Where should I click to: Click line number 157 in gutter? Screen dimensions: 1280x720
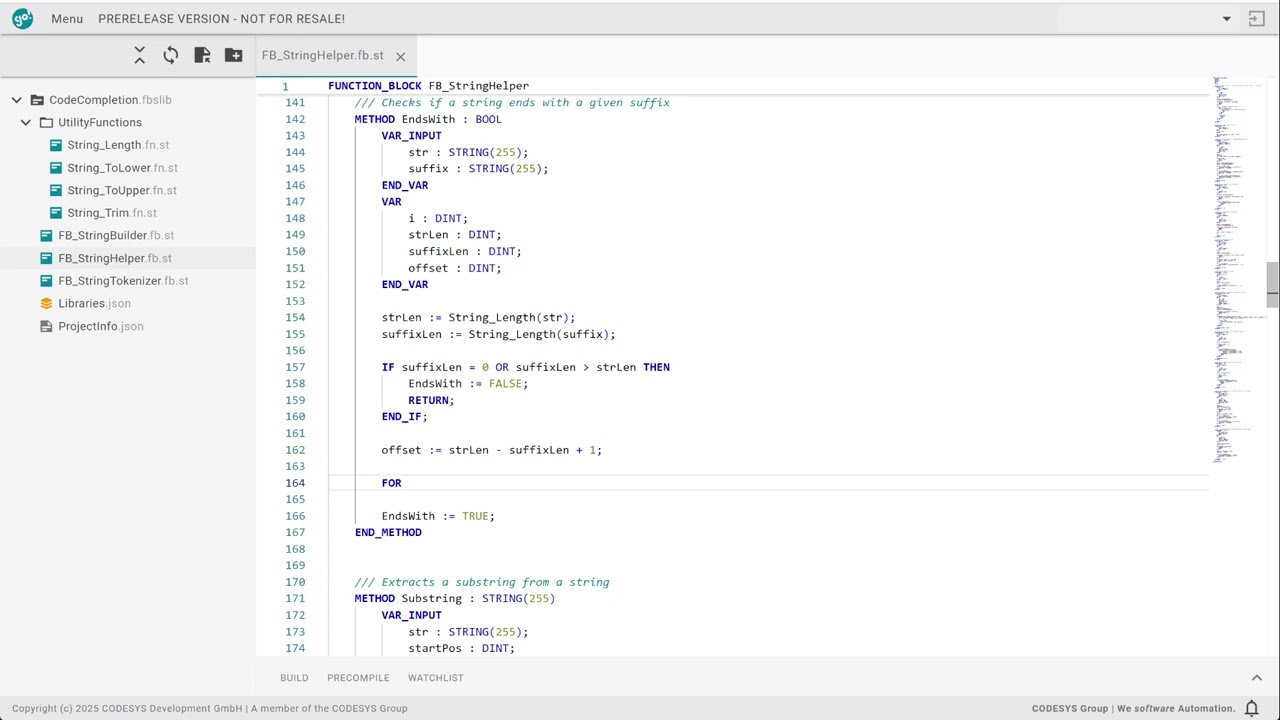[295, 367]
